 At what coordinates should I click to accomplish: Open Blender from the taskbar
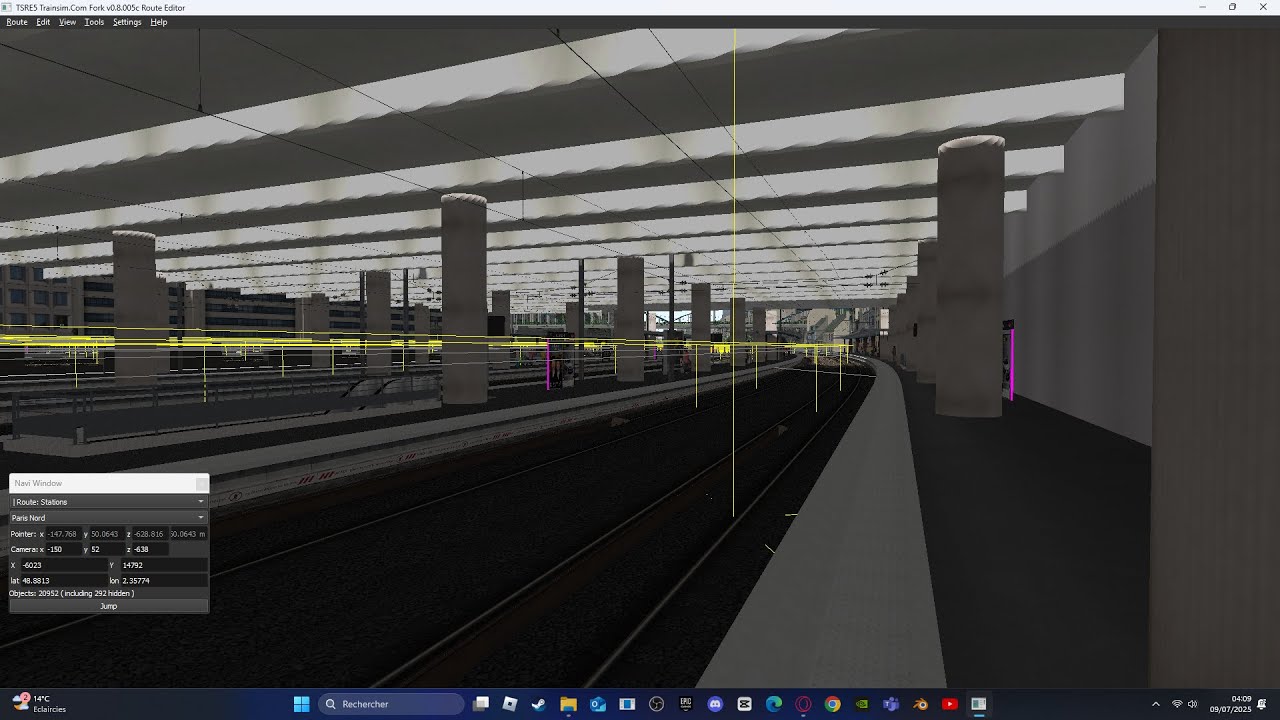click(920, 704)
